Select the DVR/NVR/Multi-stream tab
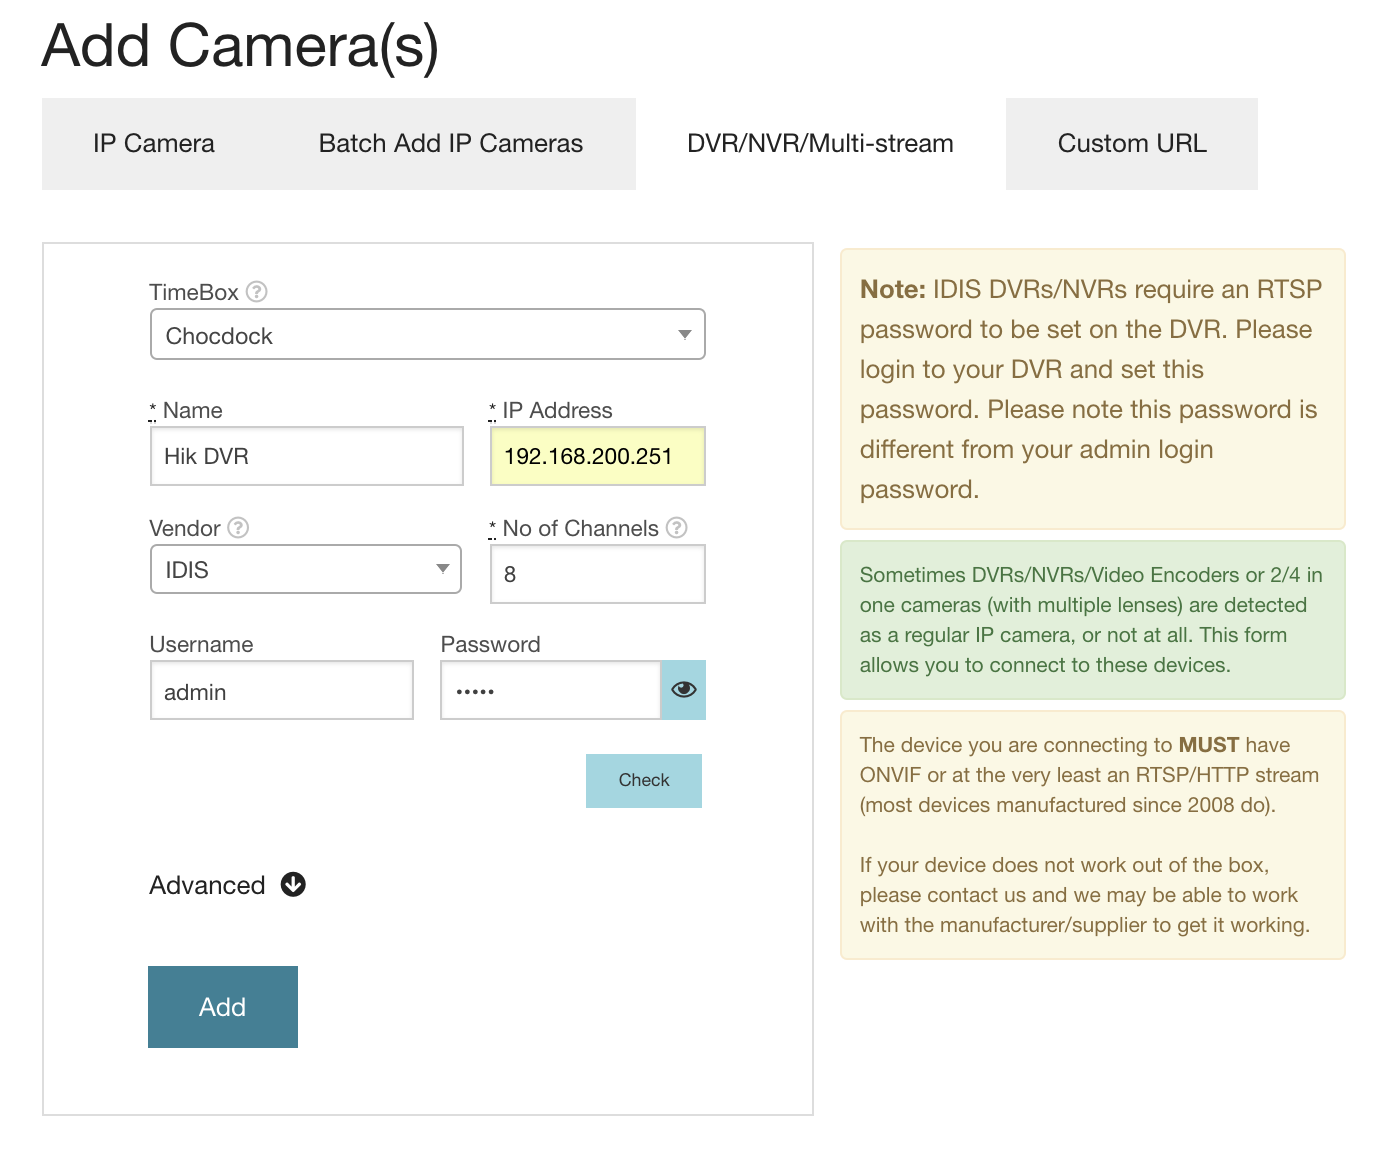This screenshot has height=1152, width=1378. 820,144
